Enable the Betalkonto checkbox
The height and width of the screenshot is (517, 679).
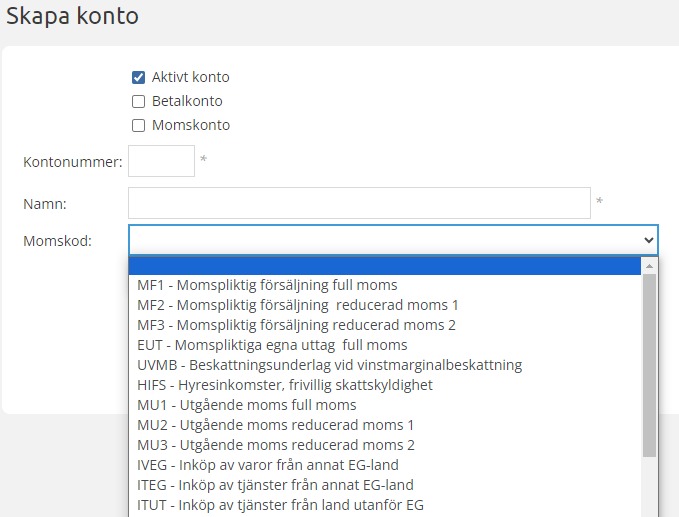139,101
